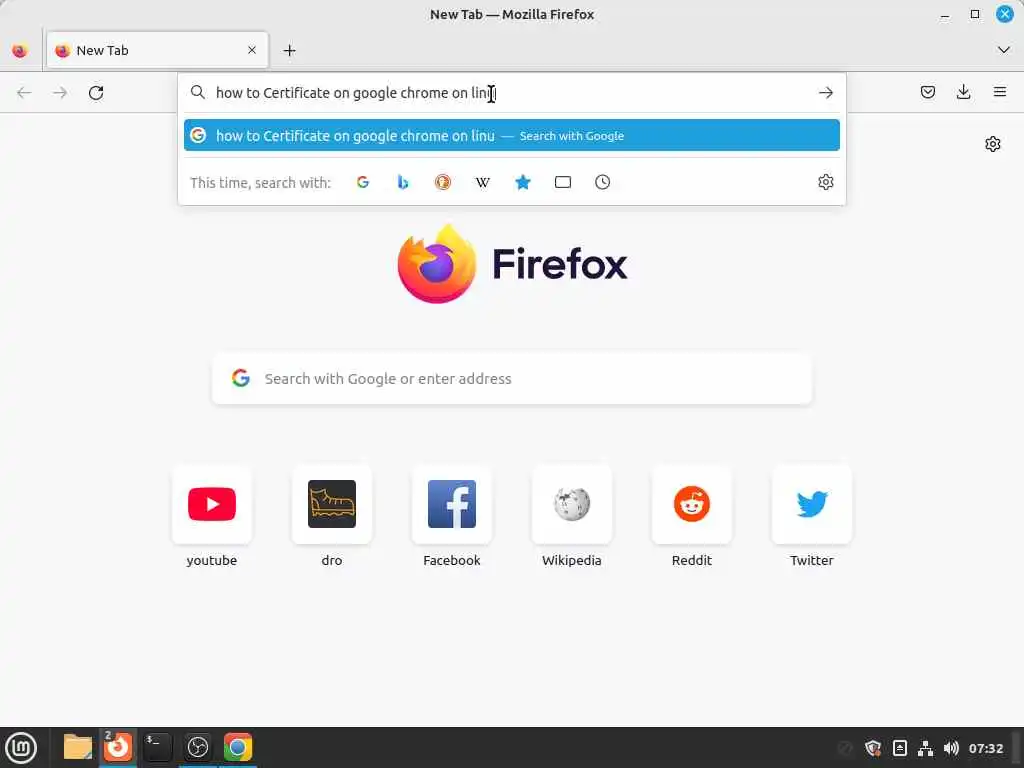Search bookmarks using the star icon
The image size is (1024, 768).
pyautogui.click(x=522, y=182)
